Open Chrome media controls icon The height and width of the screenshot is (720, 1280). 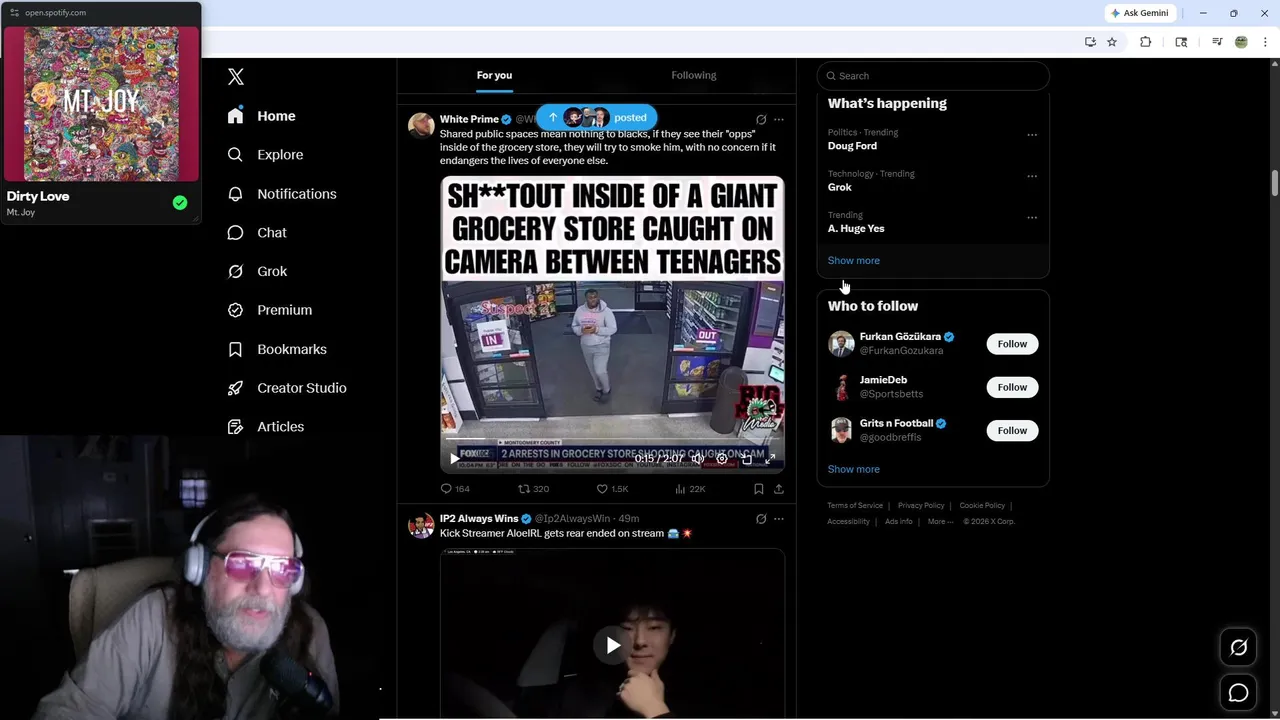1217,42
